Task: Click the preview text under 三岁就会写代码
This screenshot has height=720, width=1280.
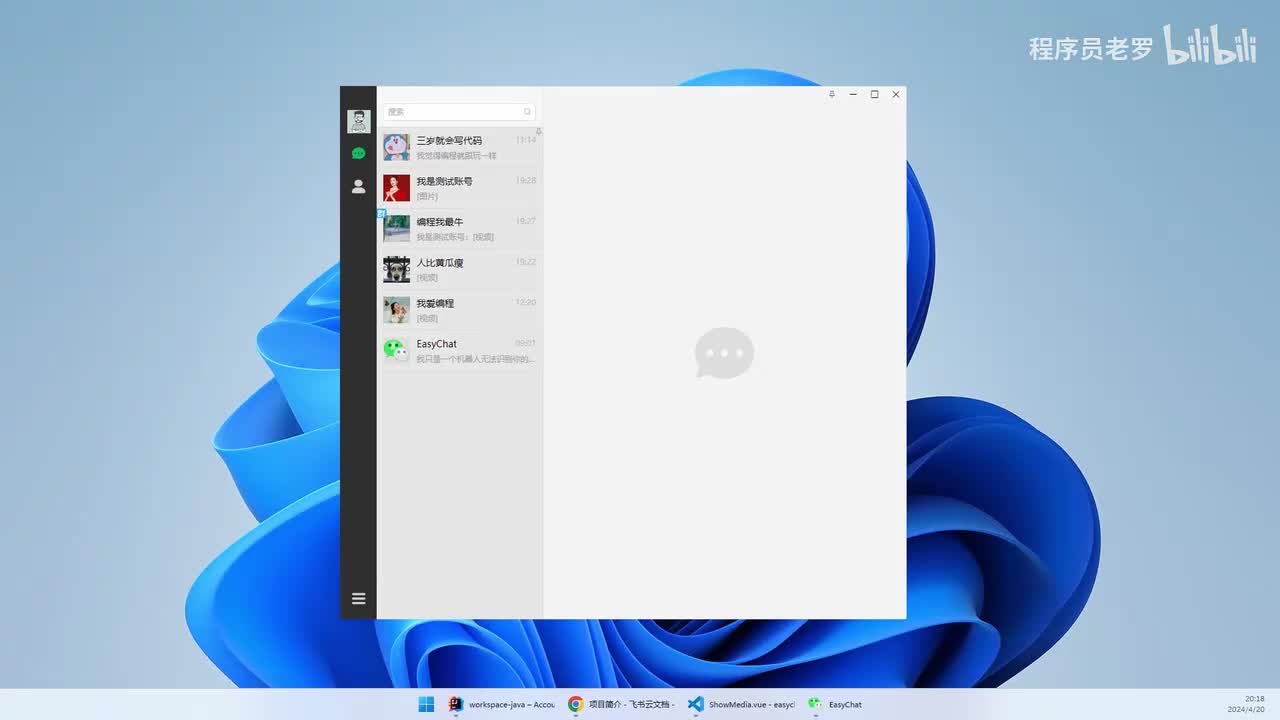Action: click(x=456, y=156)
